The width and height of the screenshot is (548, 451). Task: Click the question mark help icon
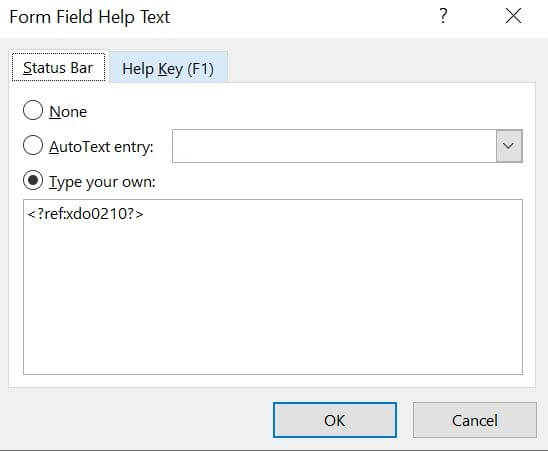click(443, 16)
